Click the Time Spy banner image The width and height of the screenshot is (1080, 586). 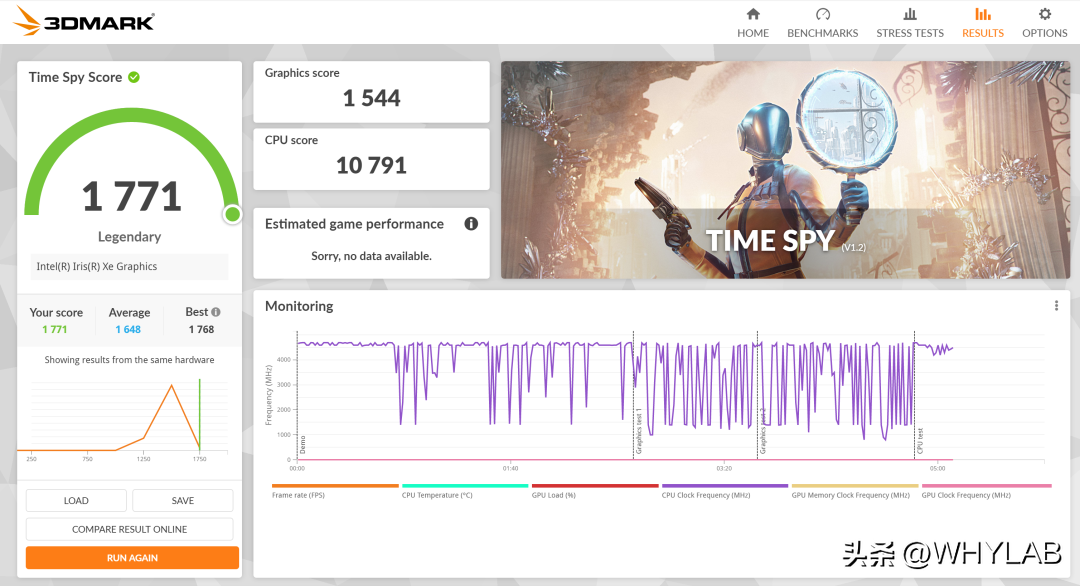tap(785, 170)
